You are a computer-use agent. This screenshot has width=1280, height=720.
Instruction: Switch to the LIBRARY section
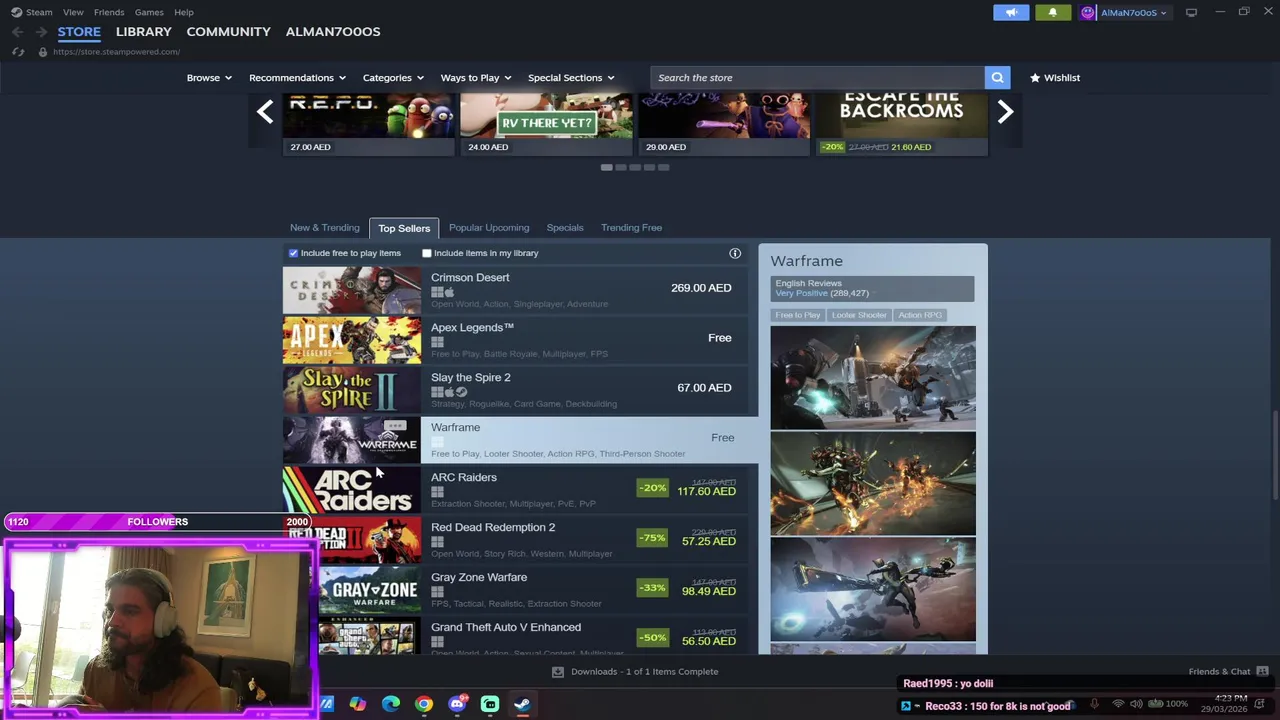[144, 31]
